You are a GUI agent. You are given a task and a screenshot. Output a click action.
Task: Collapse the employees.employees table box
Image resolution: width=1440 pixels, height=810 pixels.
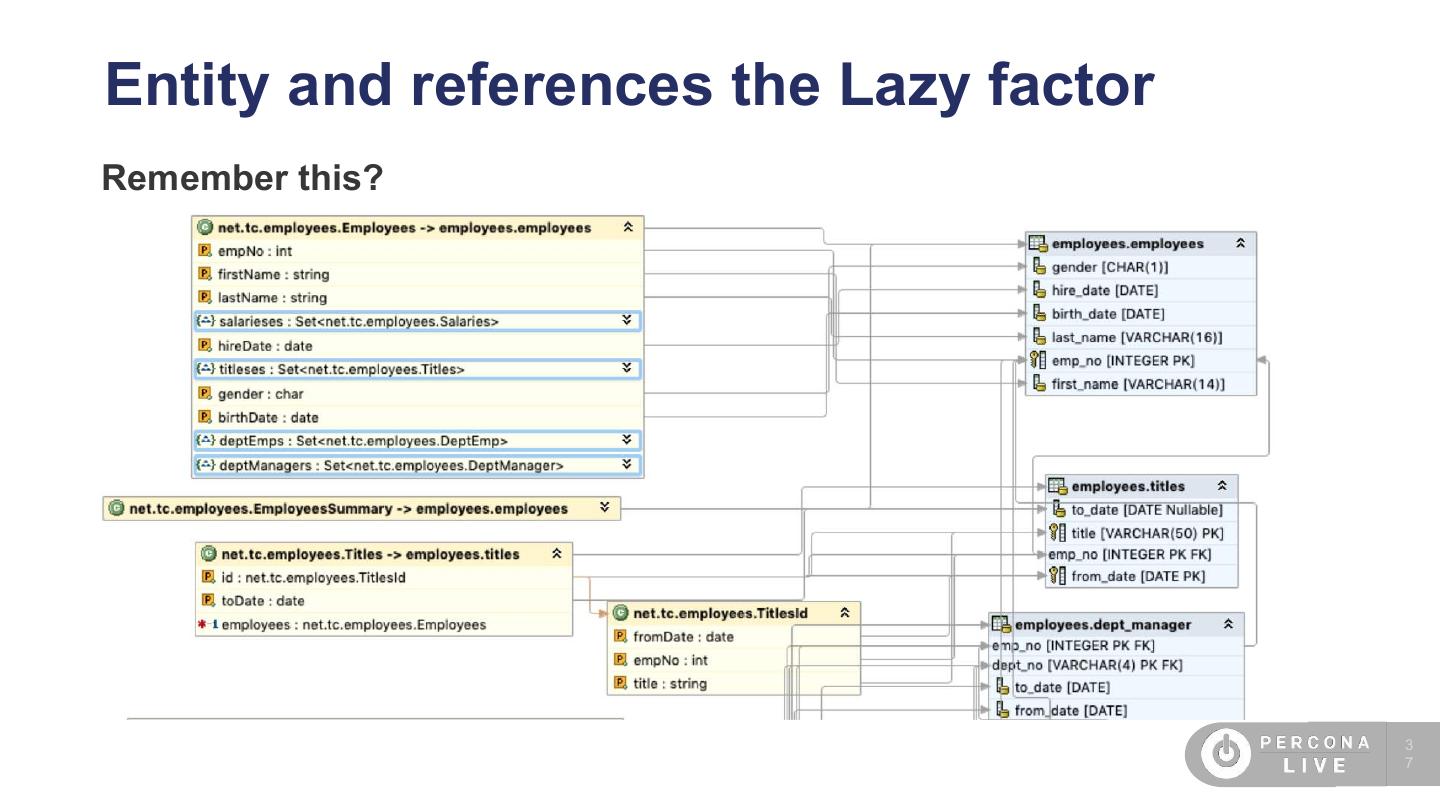(1240, 244)
